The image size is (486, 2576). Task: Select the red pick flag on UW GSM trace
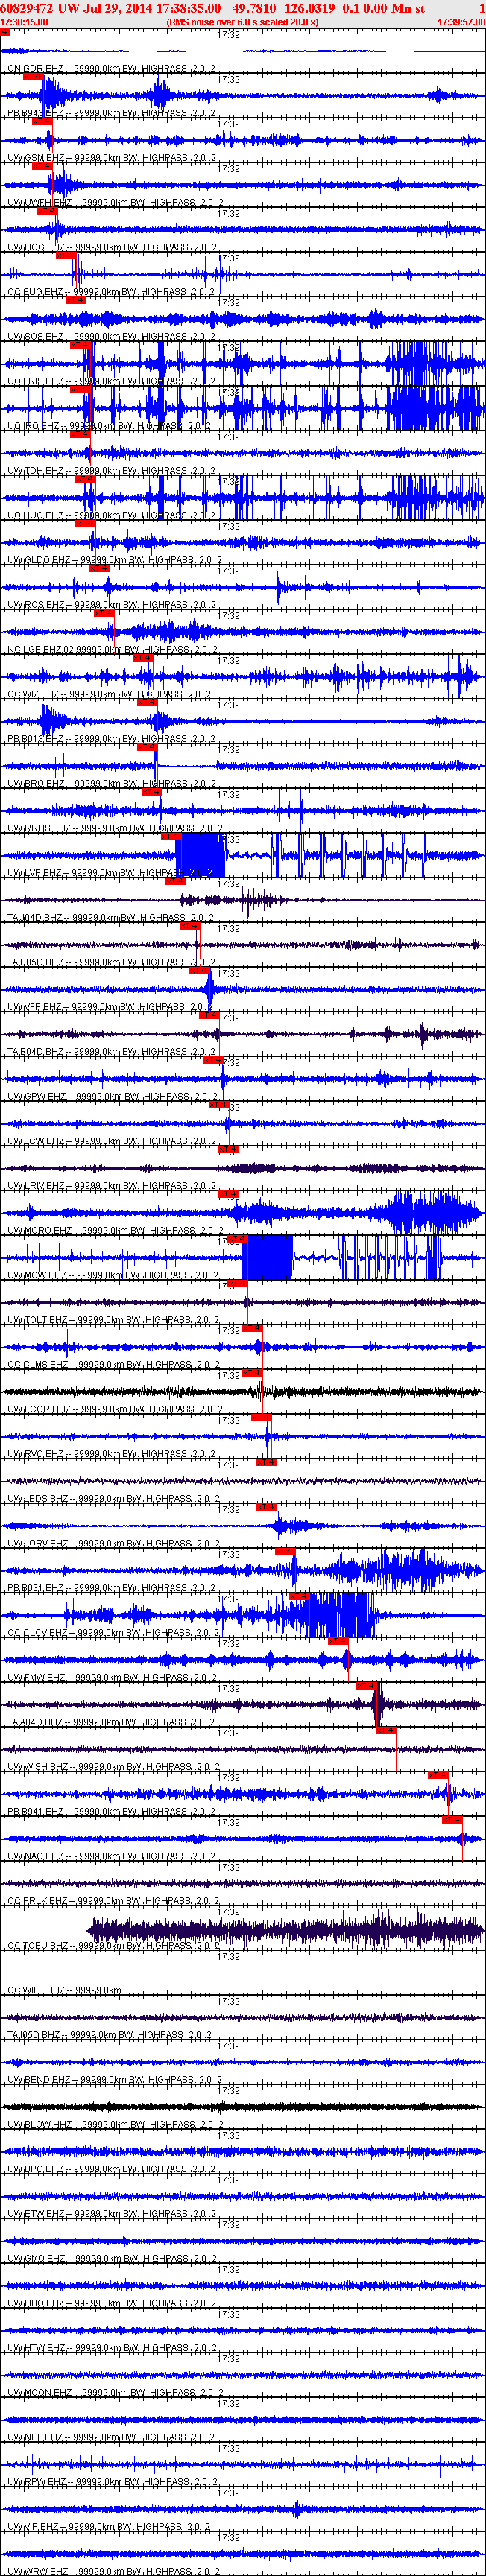[x=42, y=121]
